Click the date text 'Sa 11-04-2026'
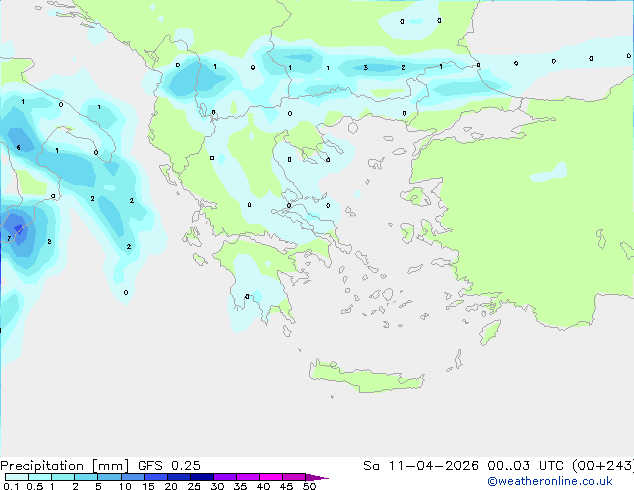This screenshot has height=490, width=634. (x=421, y=466)
